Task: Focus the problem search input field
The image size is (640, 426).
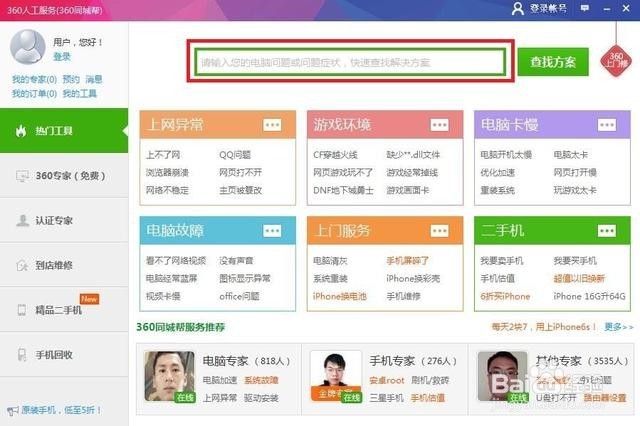Action: [350, 62]
